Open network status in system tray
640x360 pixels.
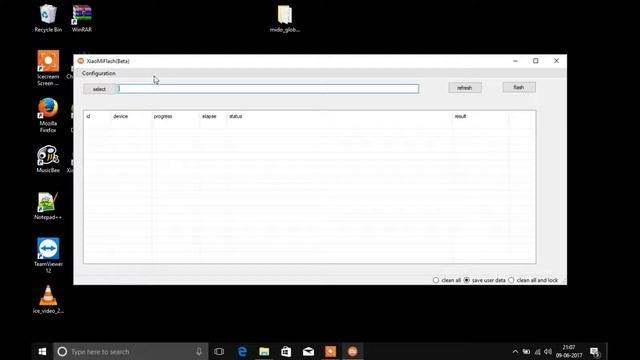[x=537, y=352]
